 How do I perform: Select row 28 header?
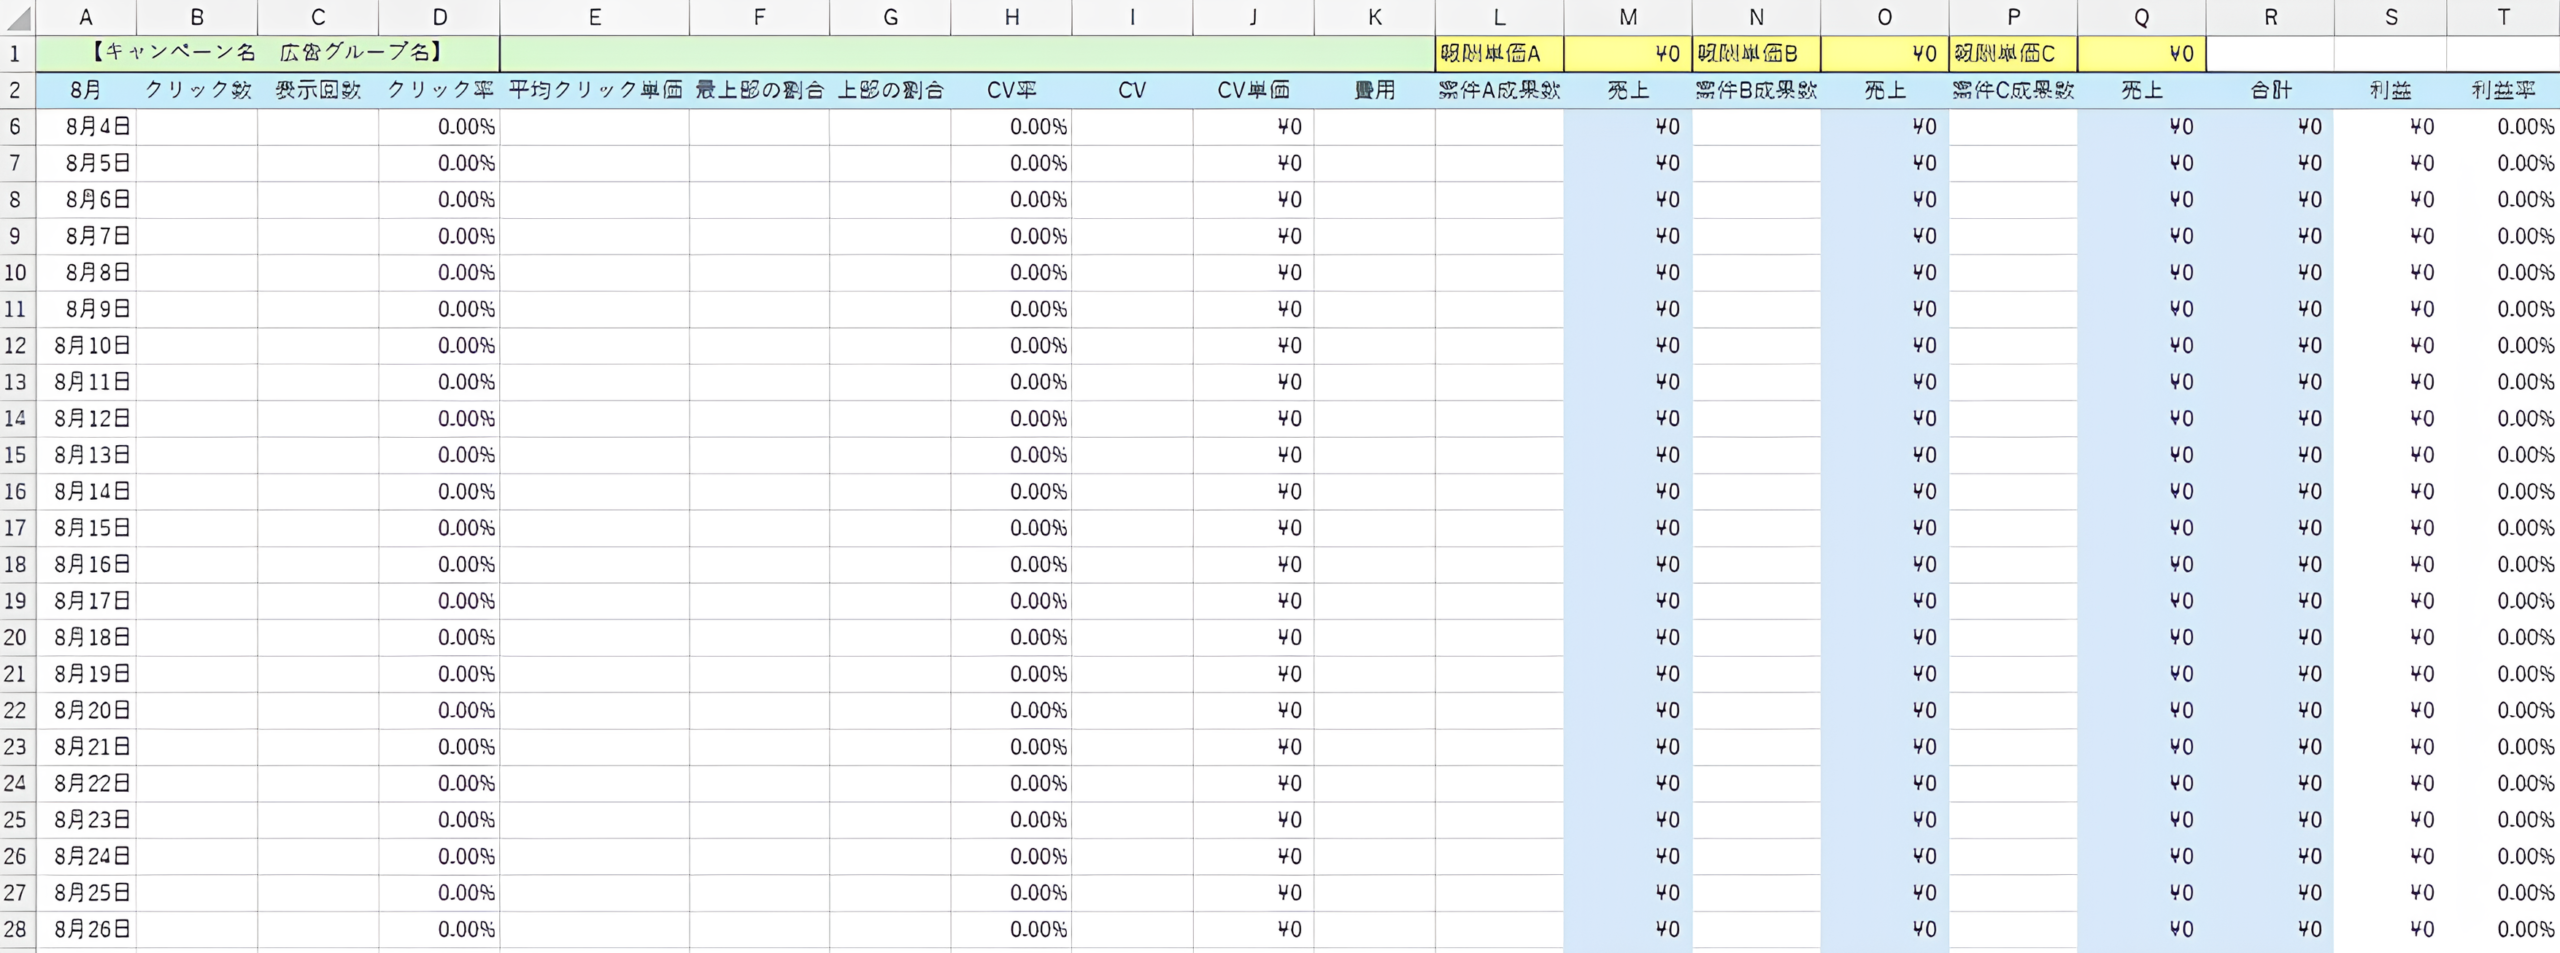(x=16, y=929)
